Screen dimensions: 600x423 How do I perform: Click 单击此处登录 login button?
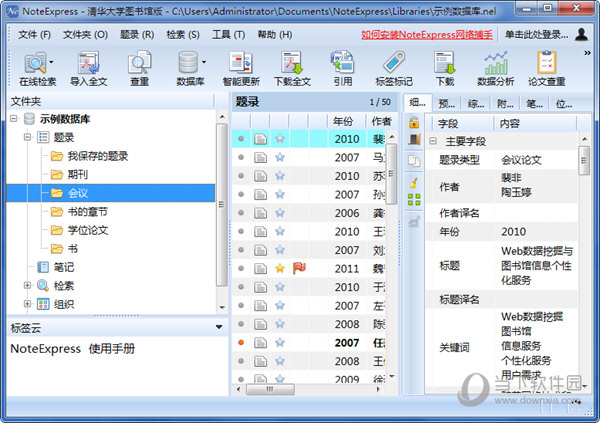tap(536, 35)
